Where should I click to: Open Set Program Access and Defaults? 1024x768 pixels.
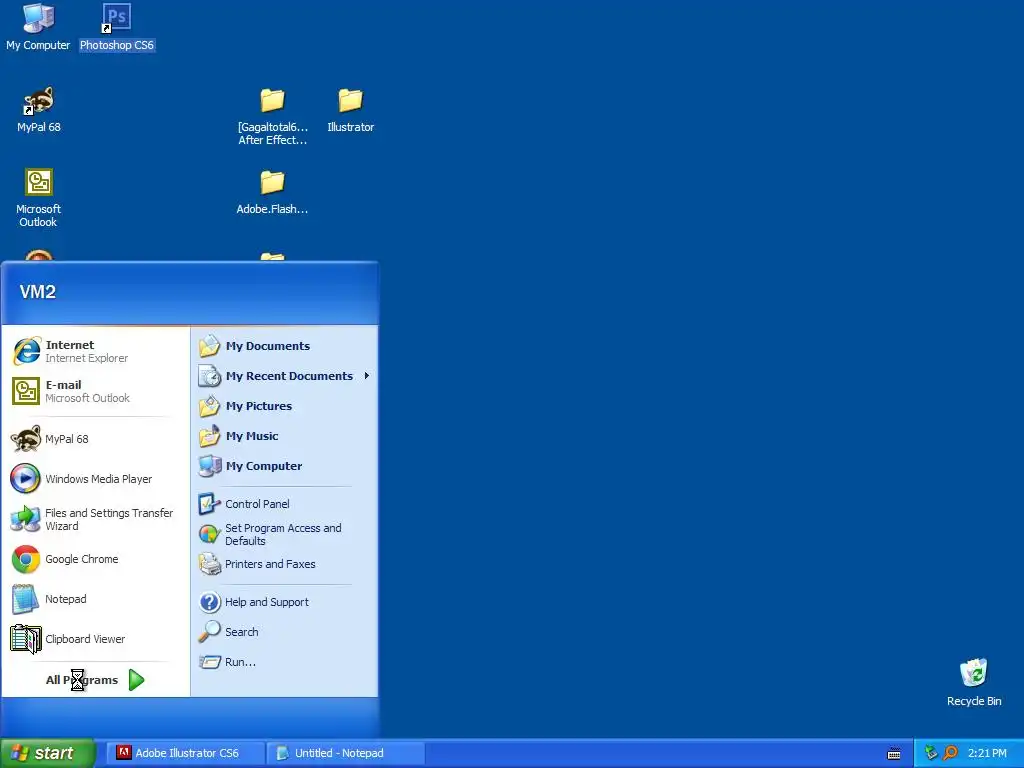point(284,534)
